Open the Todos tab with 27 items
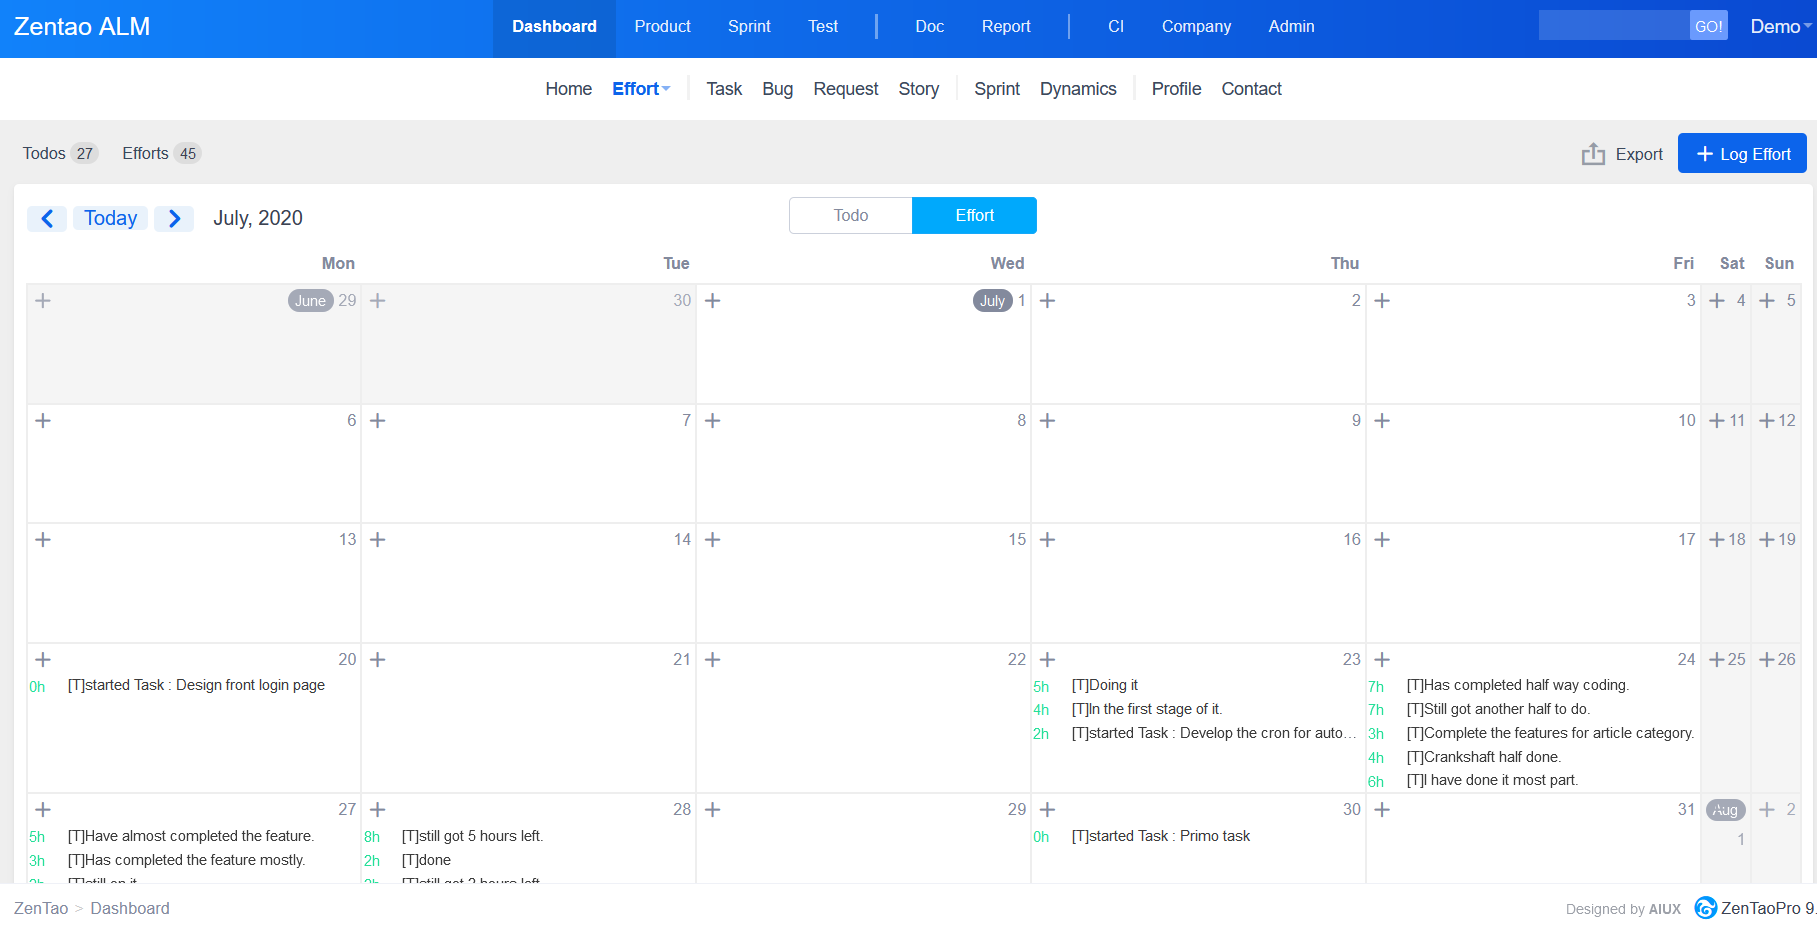The height and width of the screenshot is (931, 1817). 59,154
